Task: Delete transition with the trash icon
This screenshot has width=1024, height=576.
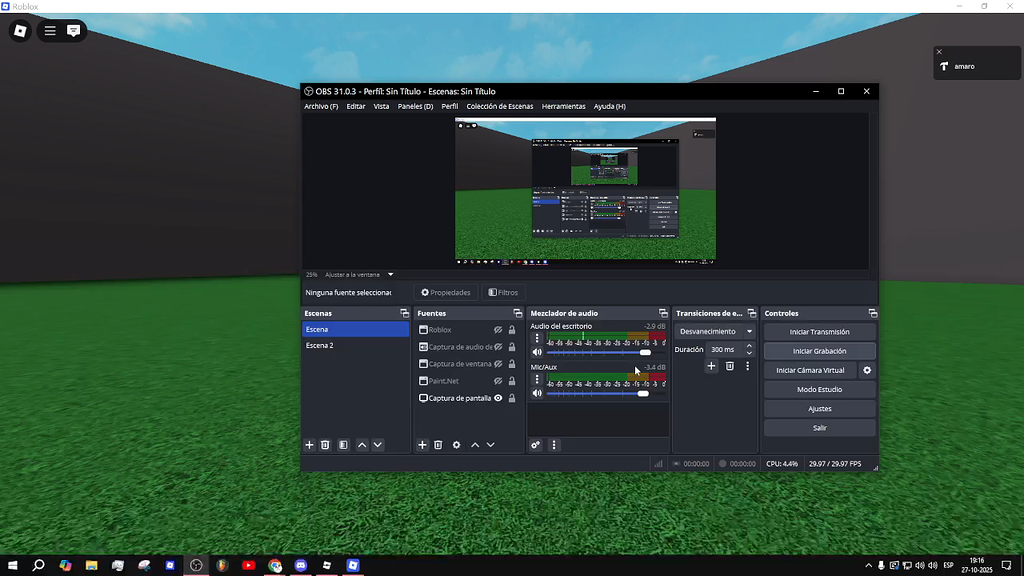Action: pyautogui.click(x=729, y=366)
